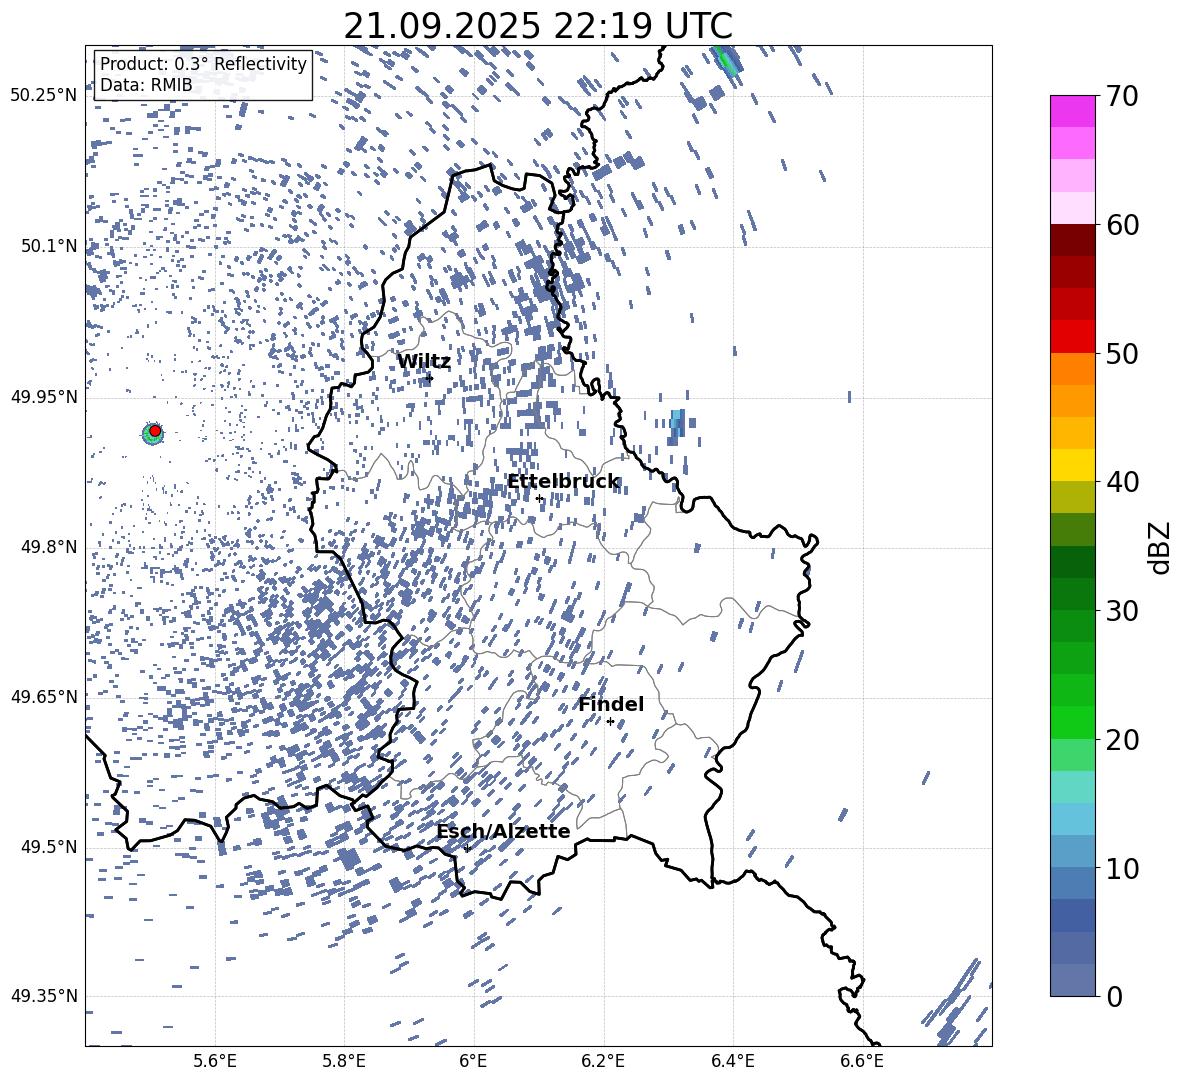Click the 10 tick on colorbar
The height and width of the screenshot is (1081, 1184).
[x=1122, y=868]
